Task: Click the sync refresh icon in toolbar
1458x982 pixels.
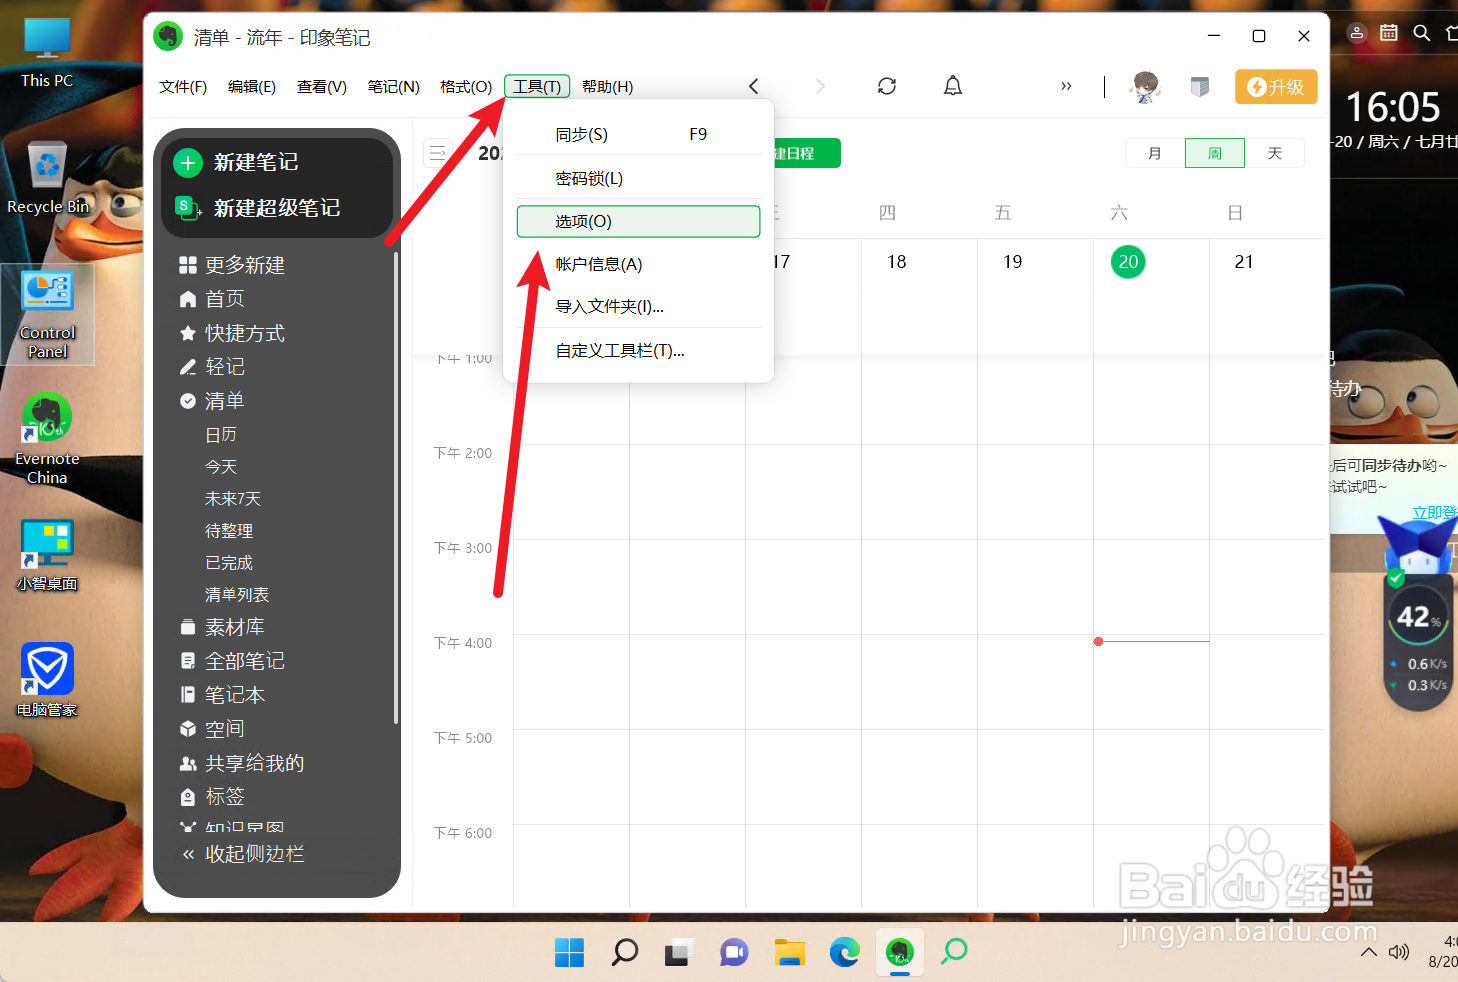Action: point(887,86)
